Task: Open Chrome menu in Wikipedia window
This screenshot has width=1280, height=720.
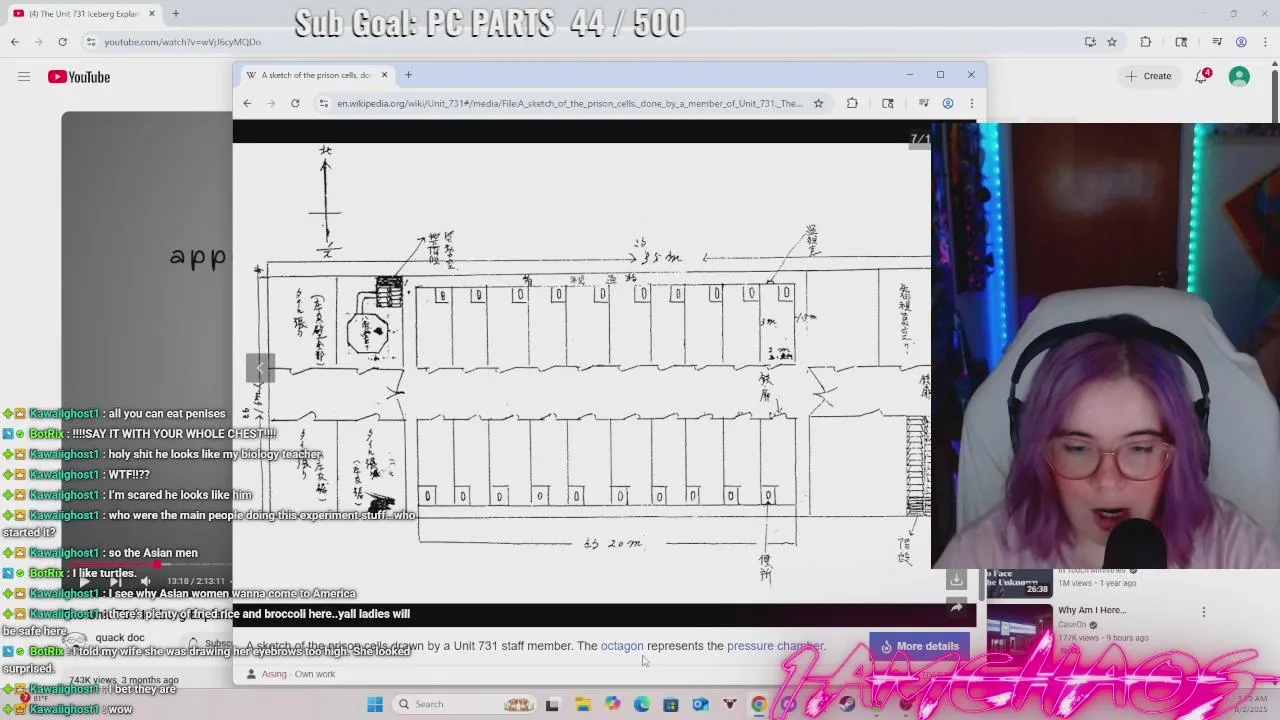Action: (971, 103)
